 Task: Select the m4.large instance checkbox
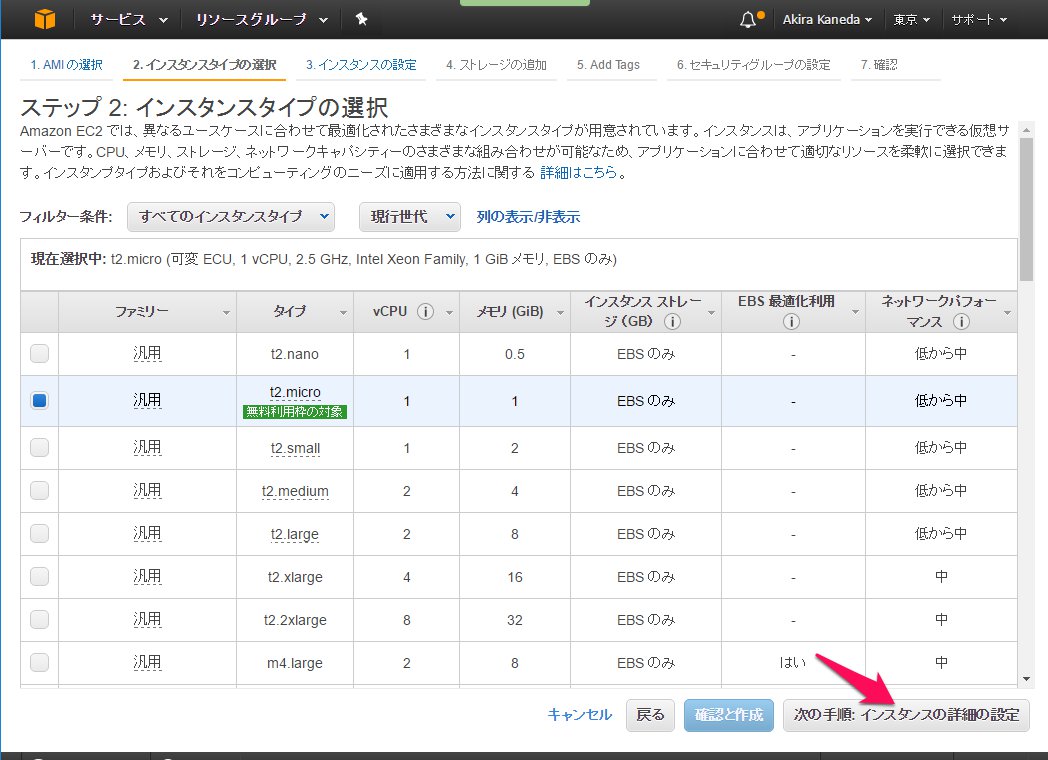[39, 662]
